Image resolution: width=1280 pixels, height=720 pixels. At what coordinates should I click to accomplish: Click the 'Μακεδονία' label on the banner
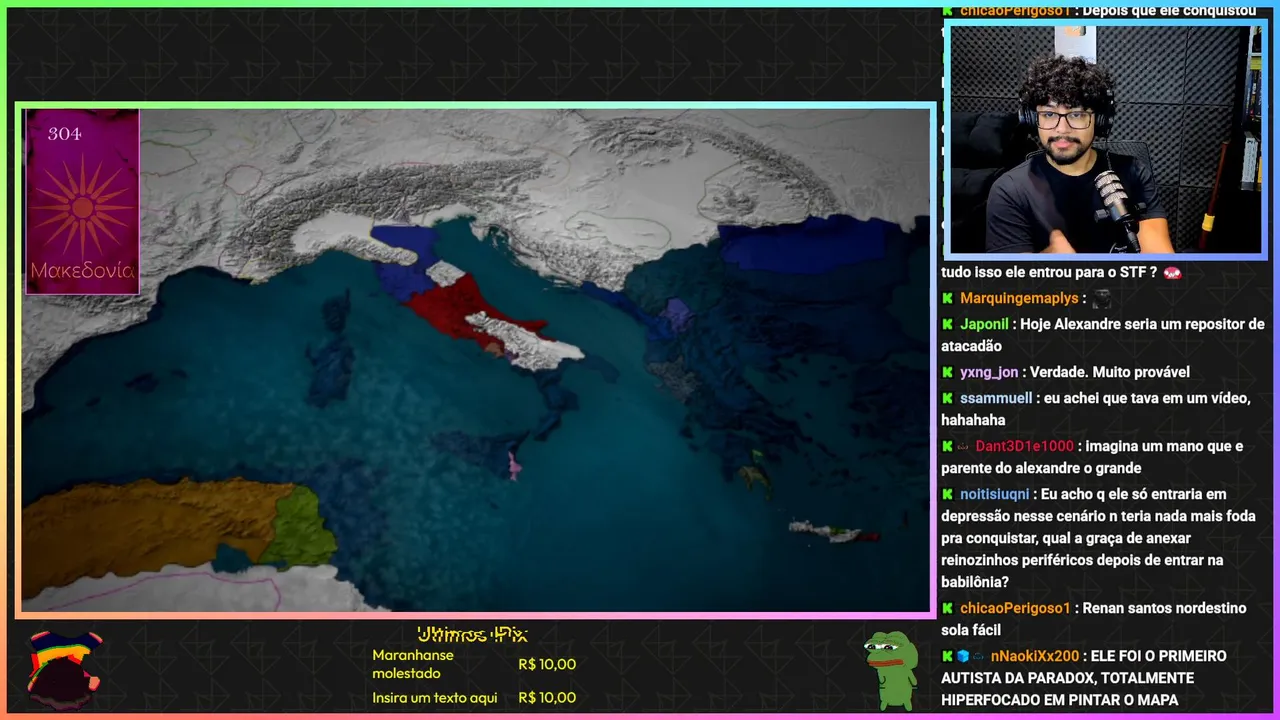coord(82,271)
